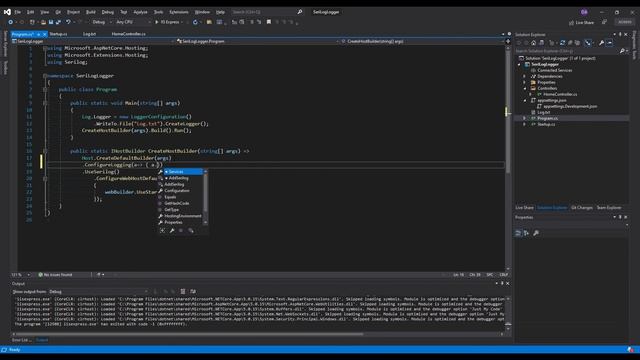The image size is (640, 360).
Task: Collapse the appsettings.json node in Solution Explorer
Action: [525, 100]
